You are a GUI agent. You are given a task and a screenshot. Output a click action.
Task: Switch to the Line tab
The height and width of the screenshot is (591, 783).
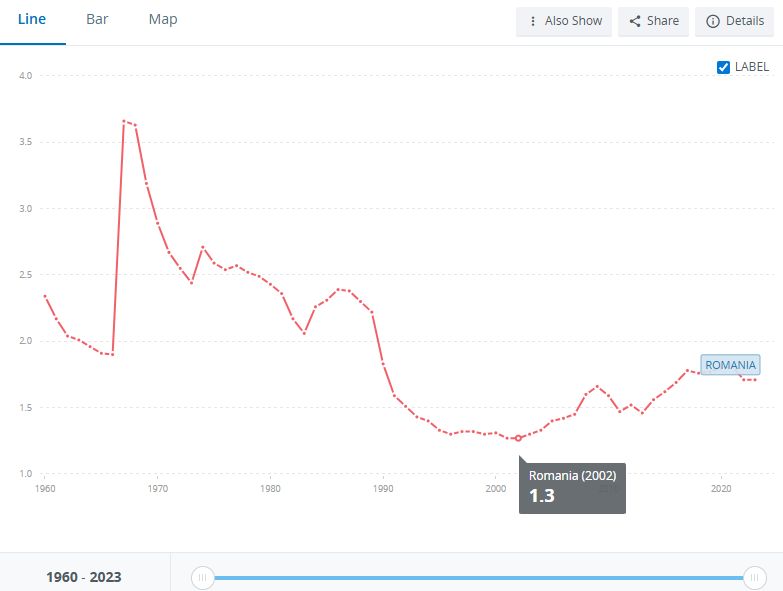coord(32,20)
